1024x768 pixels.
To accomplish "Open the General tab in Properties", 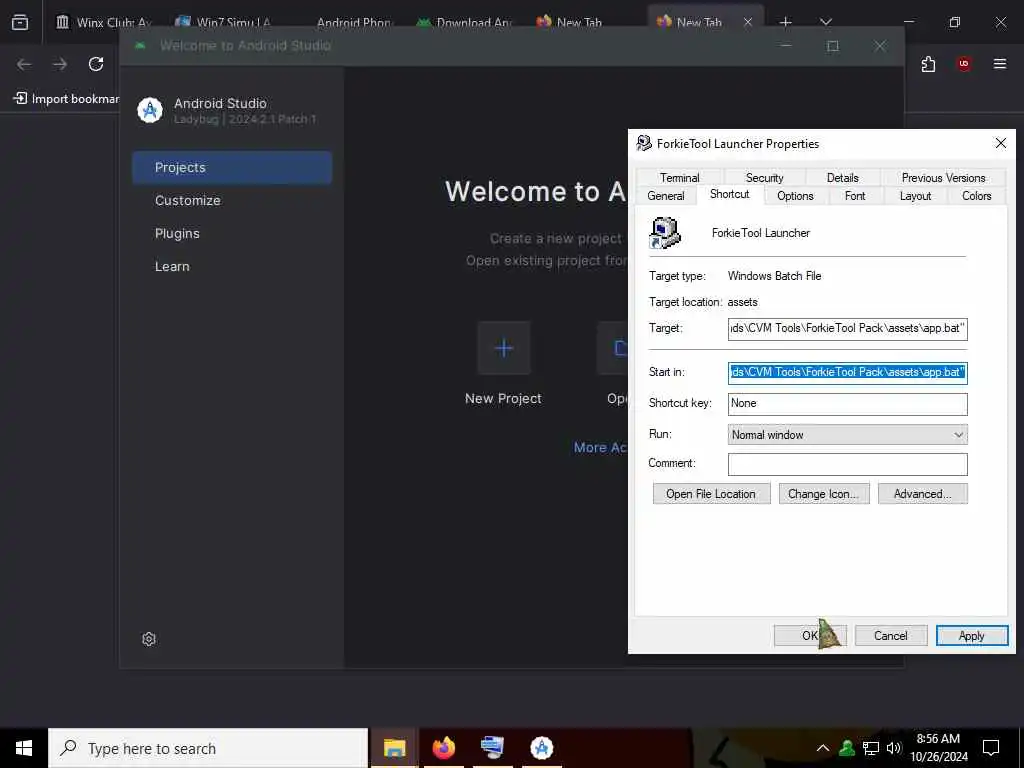I will click(665, 196).
